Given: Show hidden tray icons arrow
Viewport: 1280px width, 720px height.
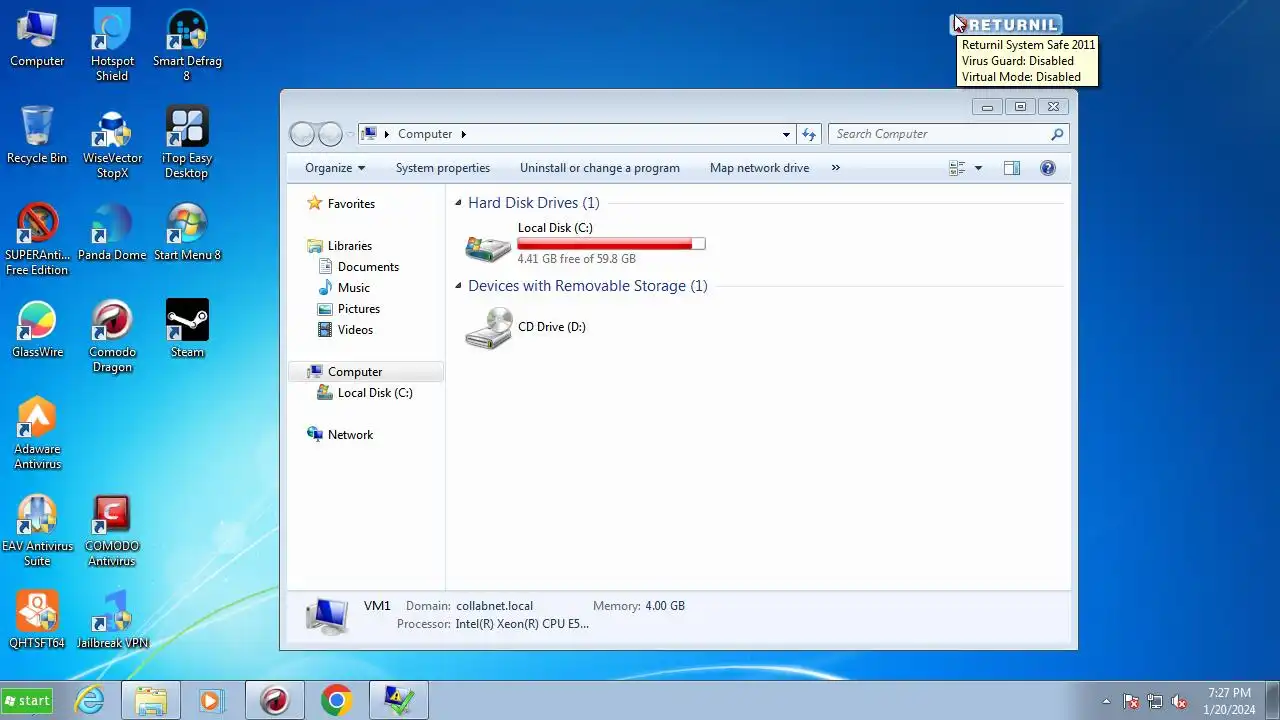Looking at the screenshot, I should (1106, 701).
